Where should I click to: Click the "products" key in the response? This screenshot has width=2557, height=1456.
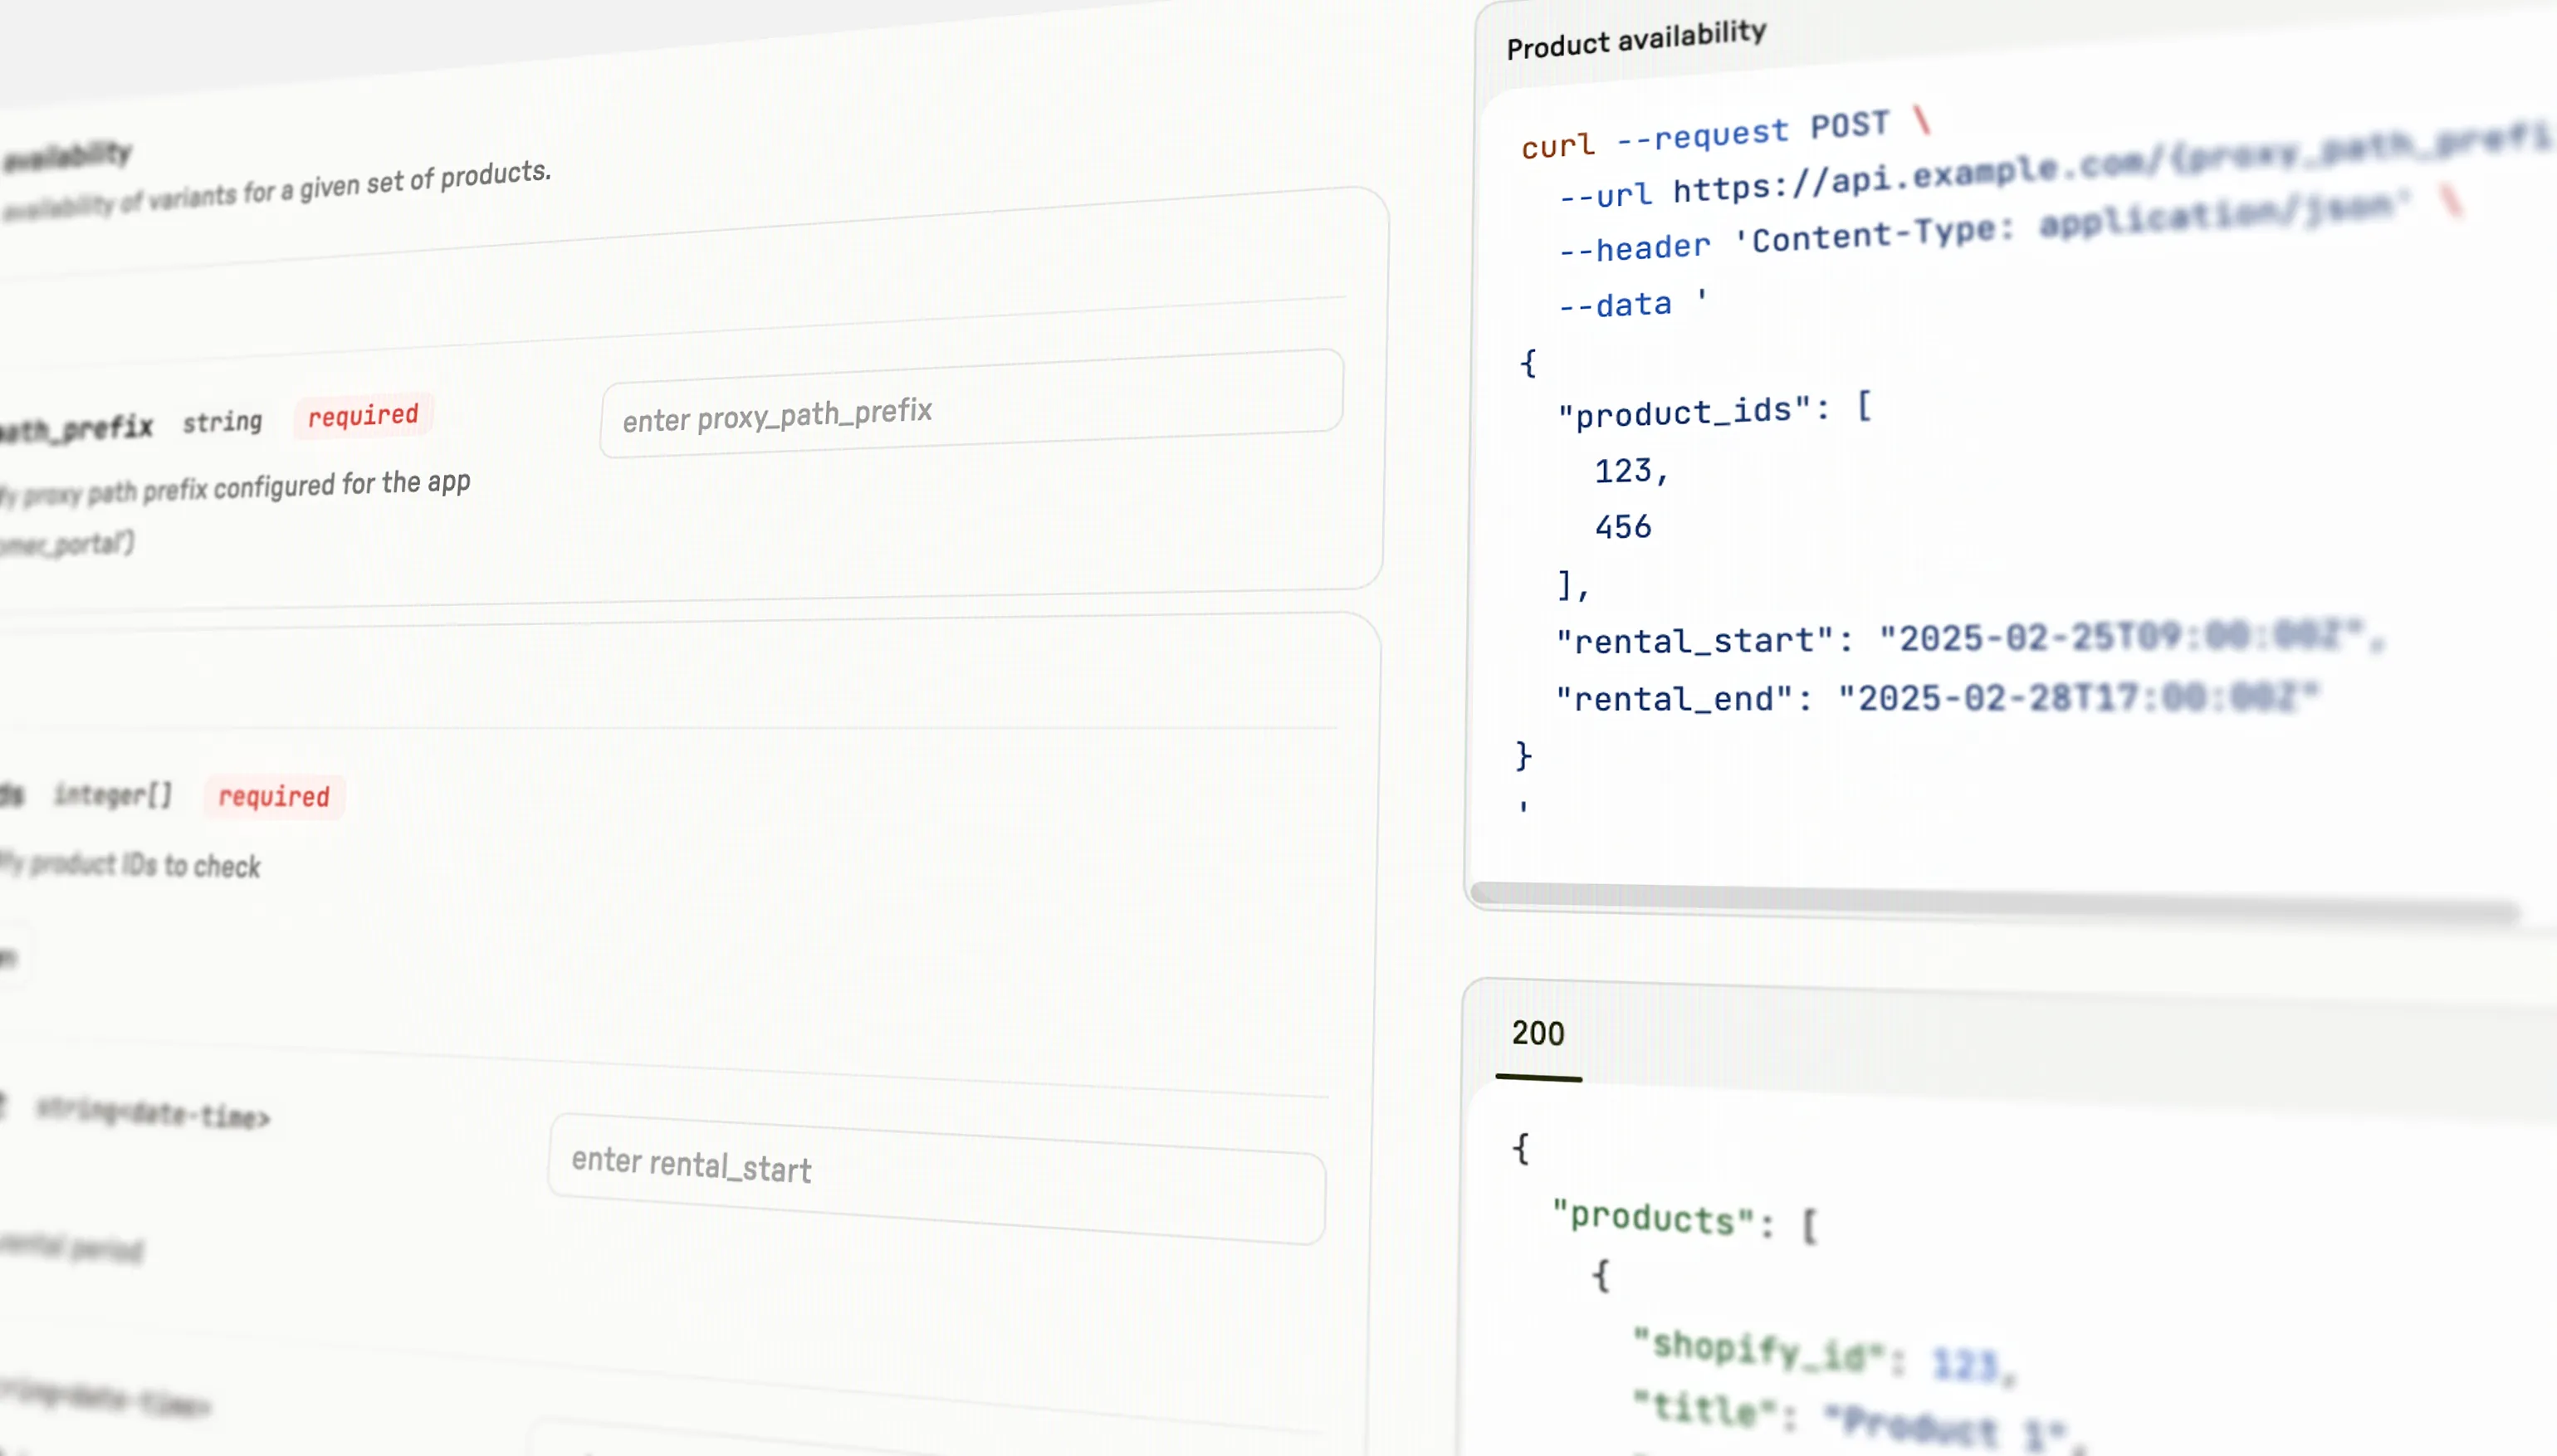1653,1218
